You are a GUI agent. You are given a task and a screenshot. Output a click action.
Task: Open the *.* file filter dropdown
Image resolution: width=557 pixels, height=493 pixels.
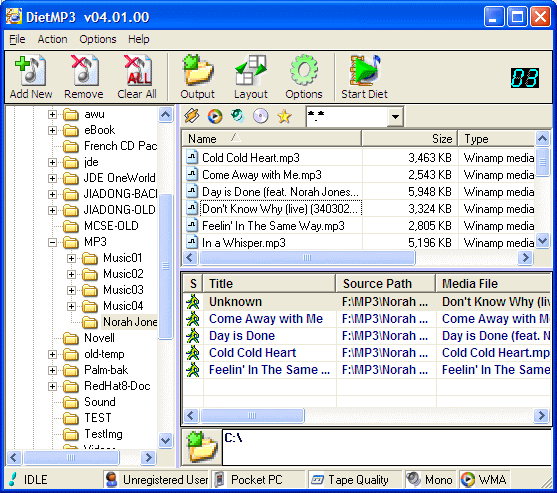[395, 116]
